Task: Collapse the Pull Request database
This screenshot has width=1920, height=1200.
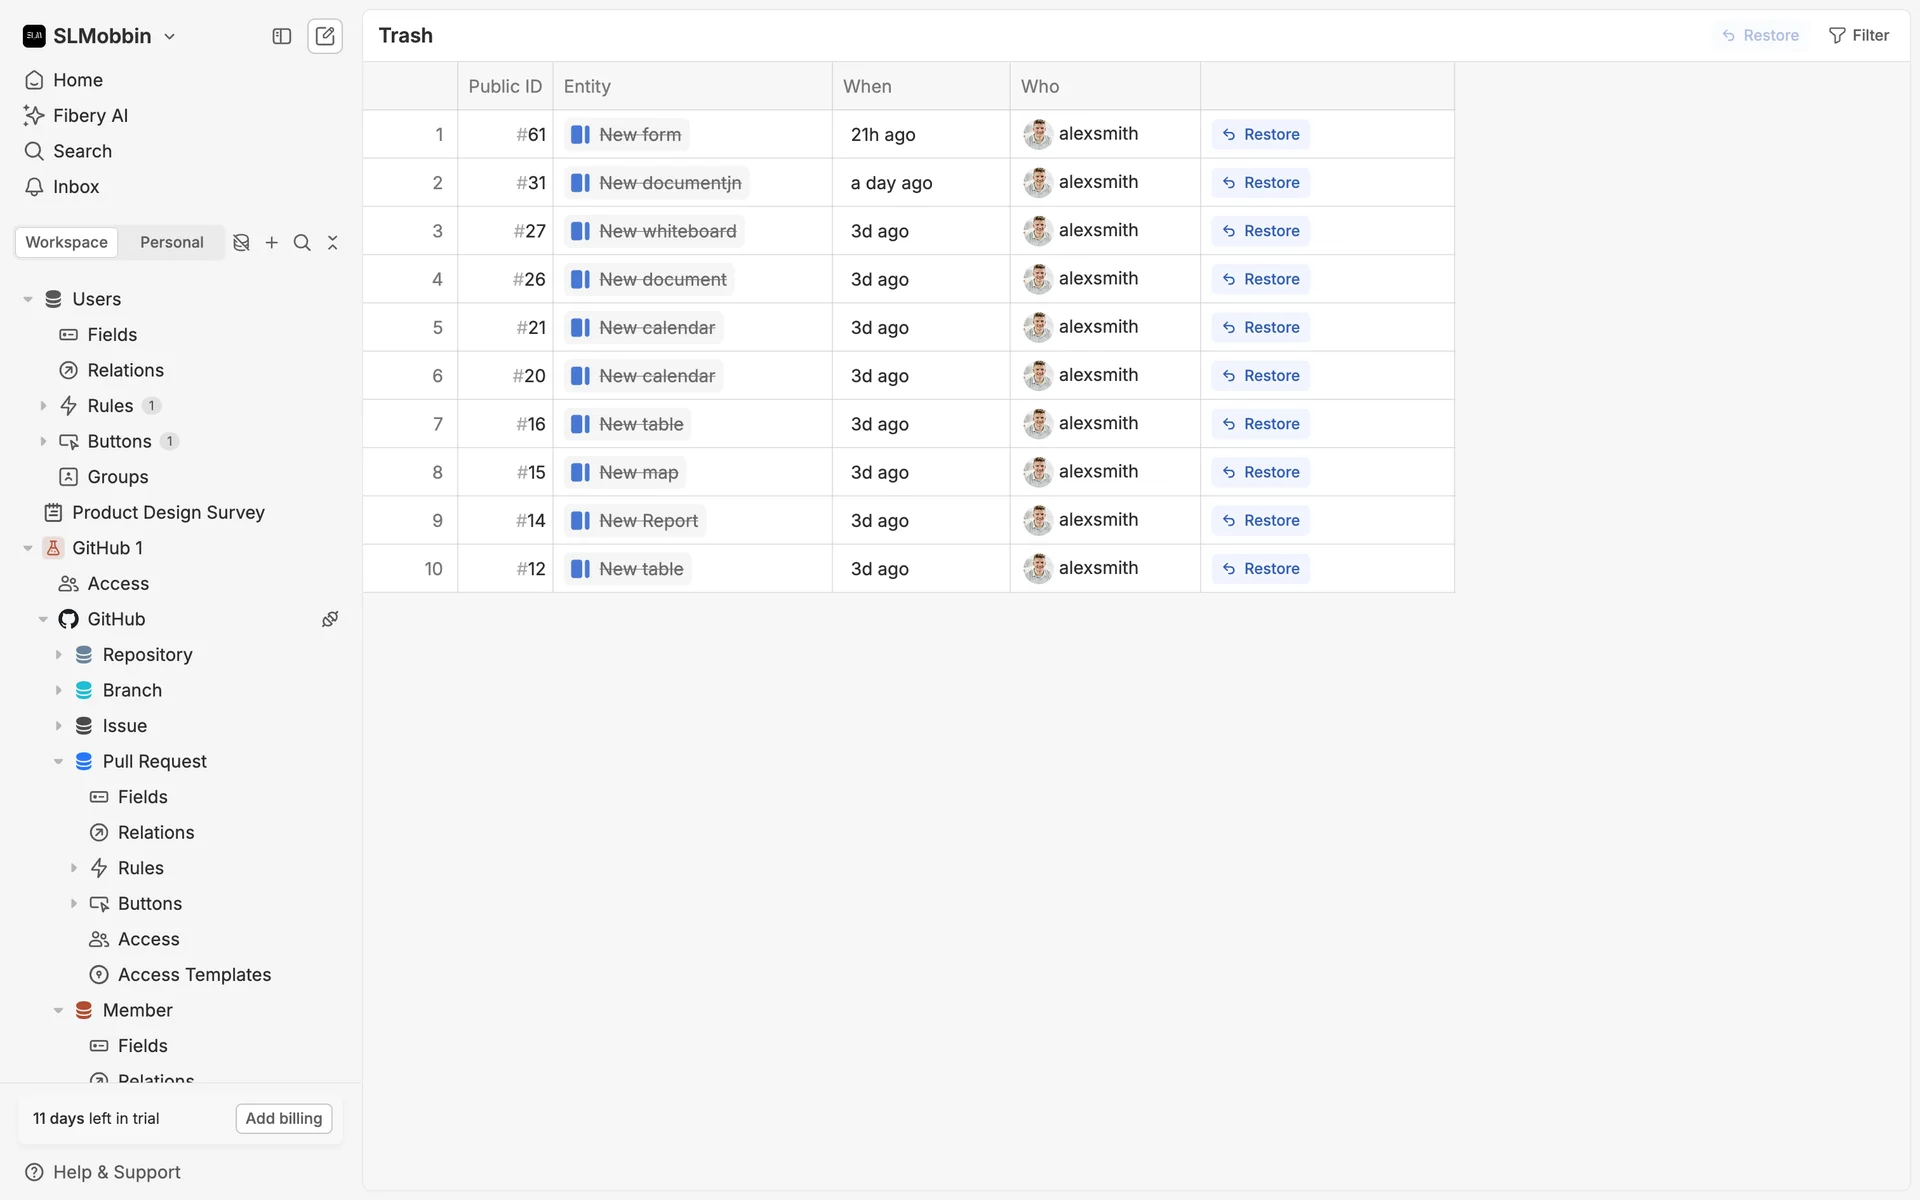Action: pos(58,762)
